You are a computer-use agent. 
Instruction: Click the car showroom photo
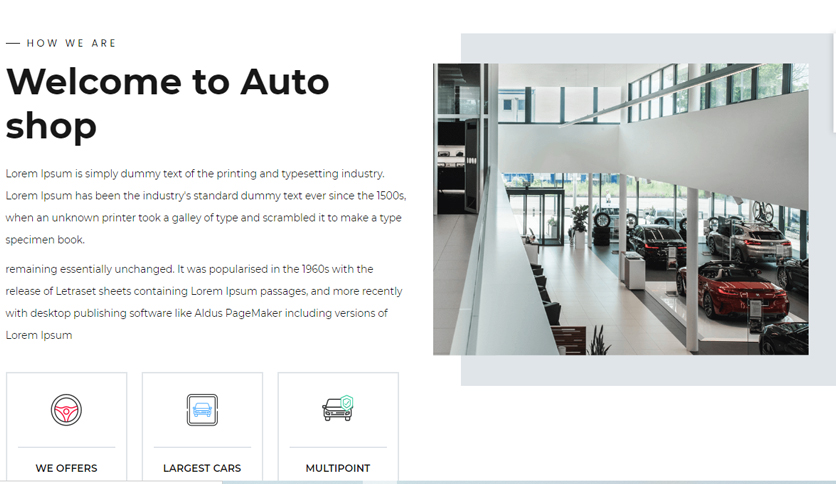[x=621, y=209]
